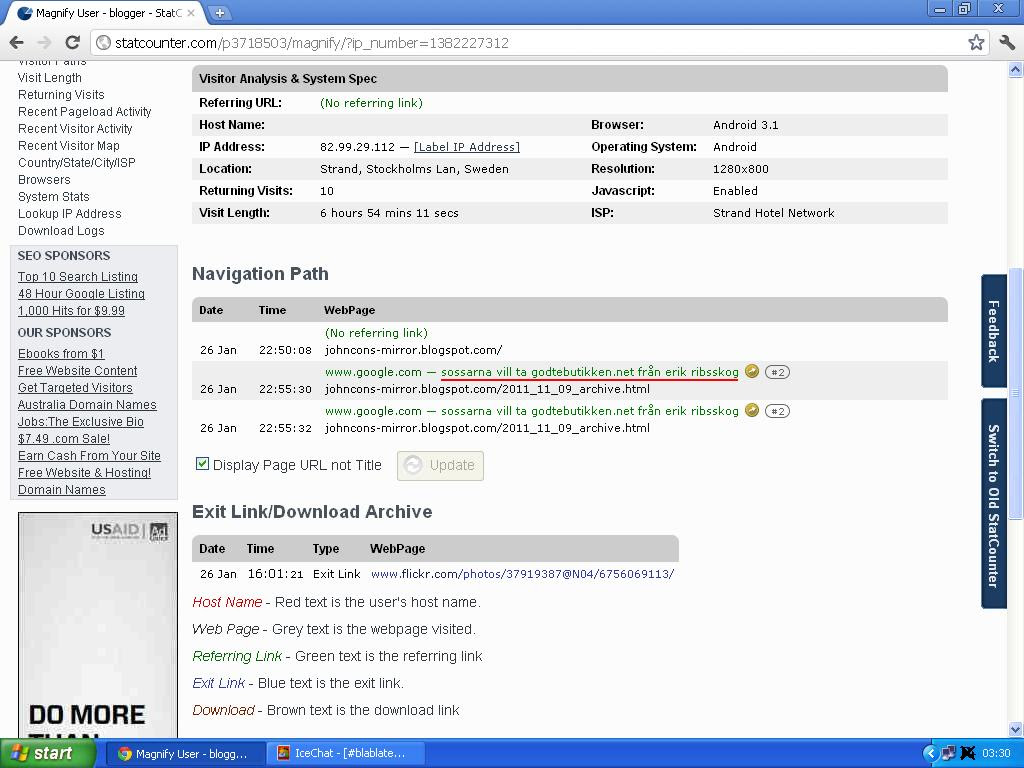Screen dimensions: 1024x768
Task: Click the scrollbar down arrow
Action: click(1016, 729)
